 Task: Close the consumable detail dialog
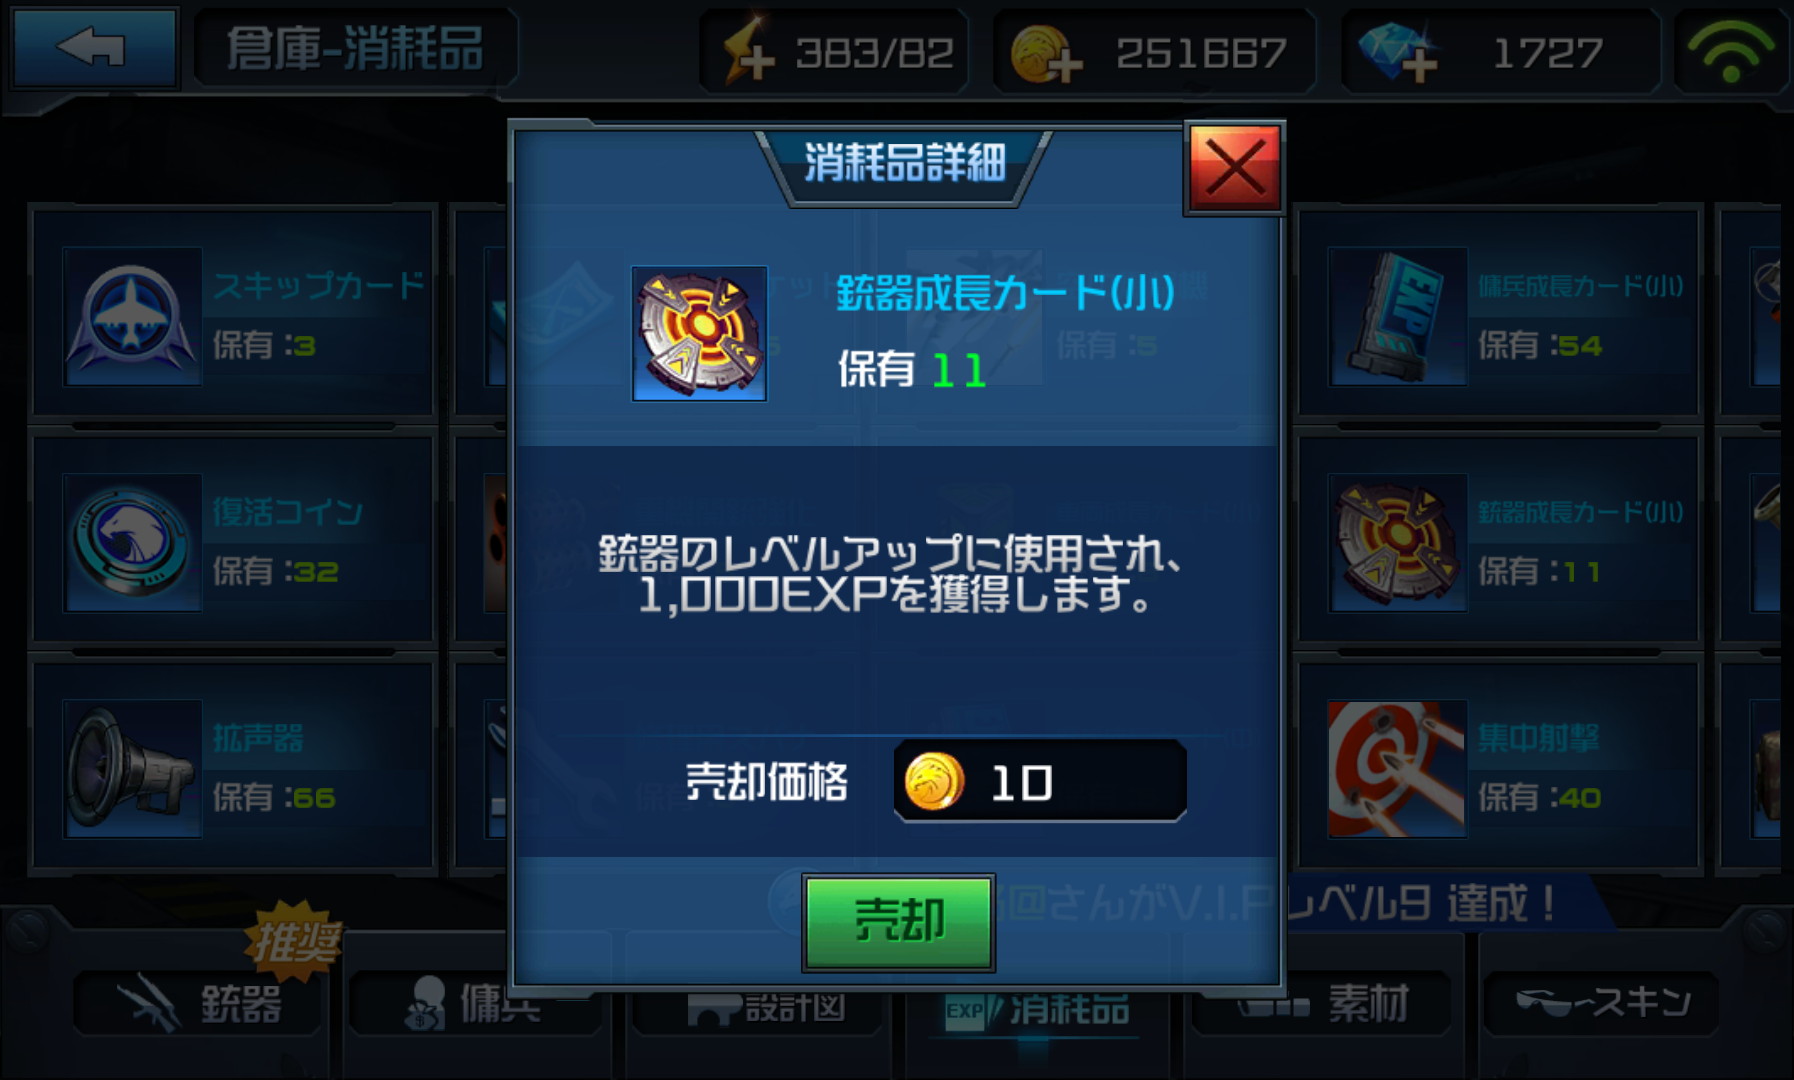(x=1234, y=167)
